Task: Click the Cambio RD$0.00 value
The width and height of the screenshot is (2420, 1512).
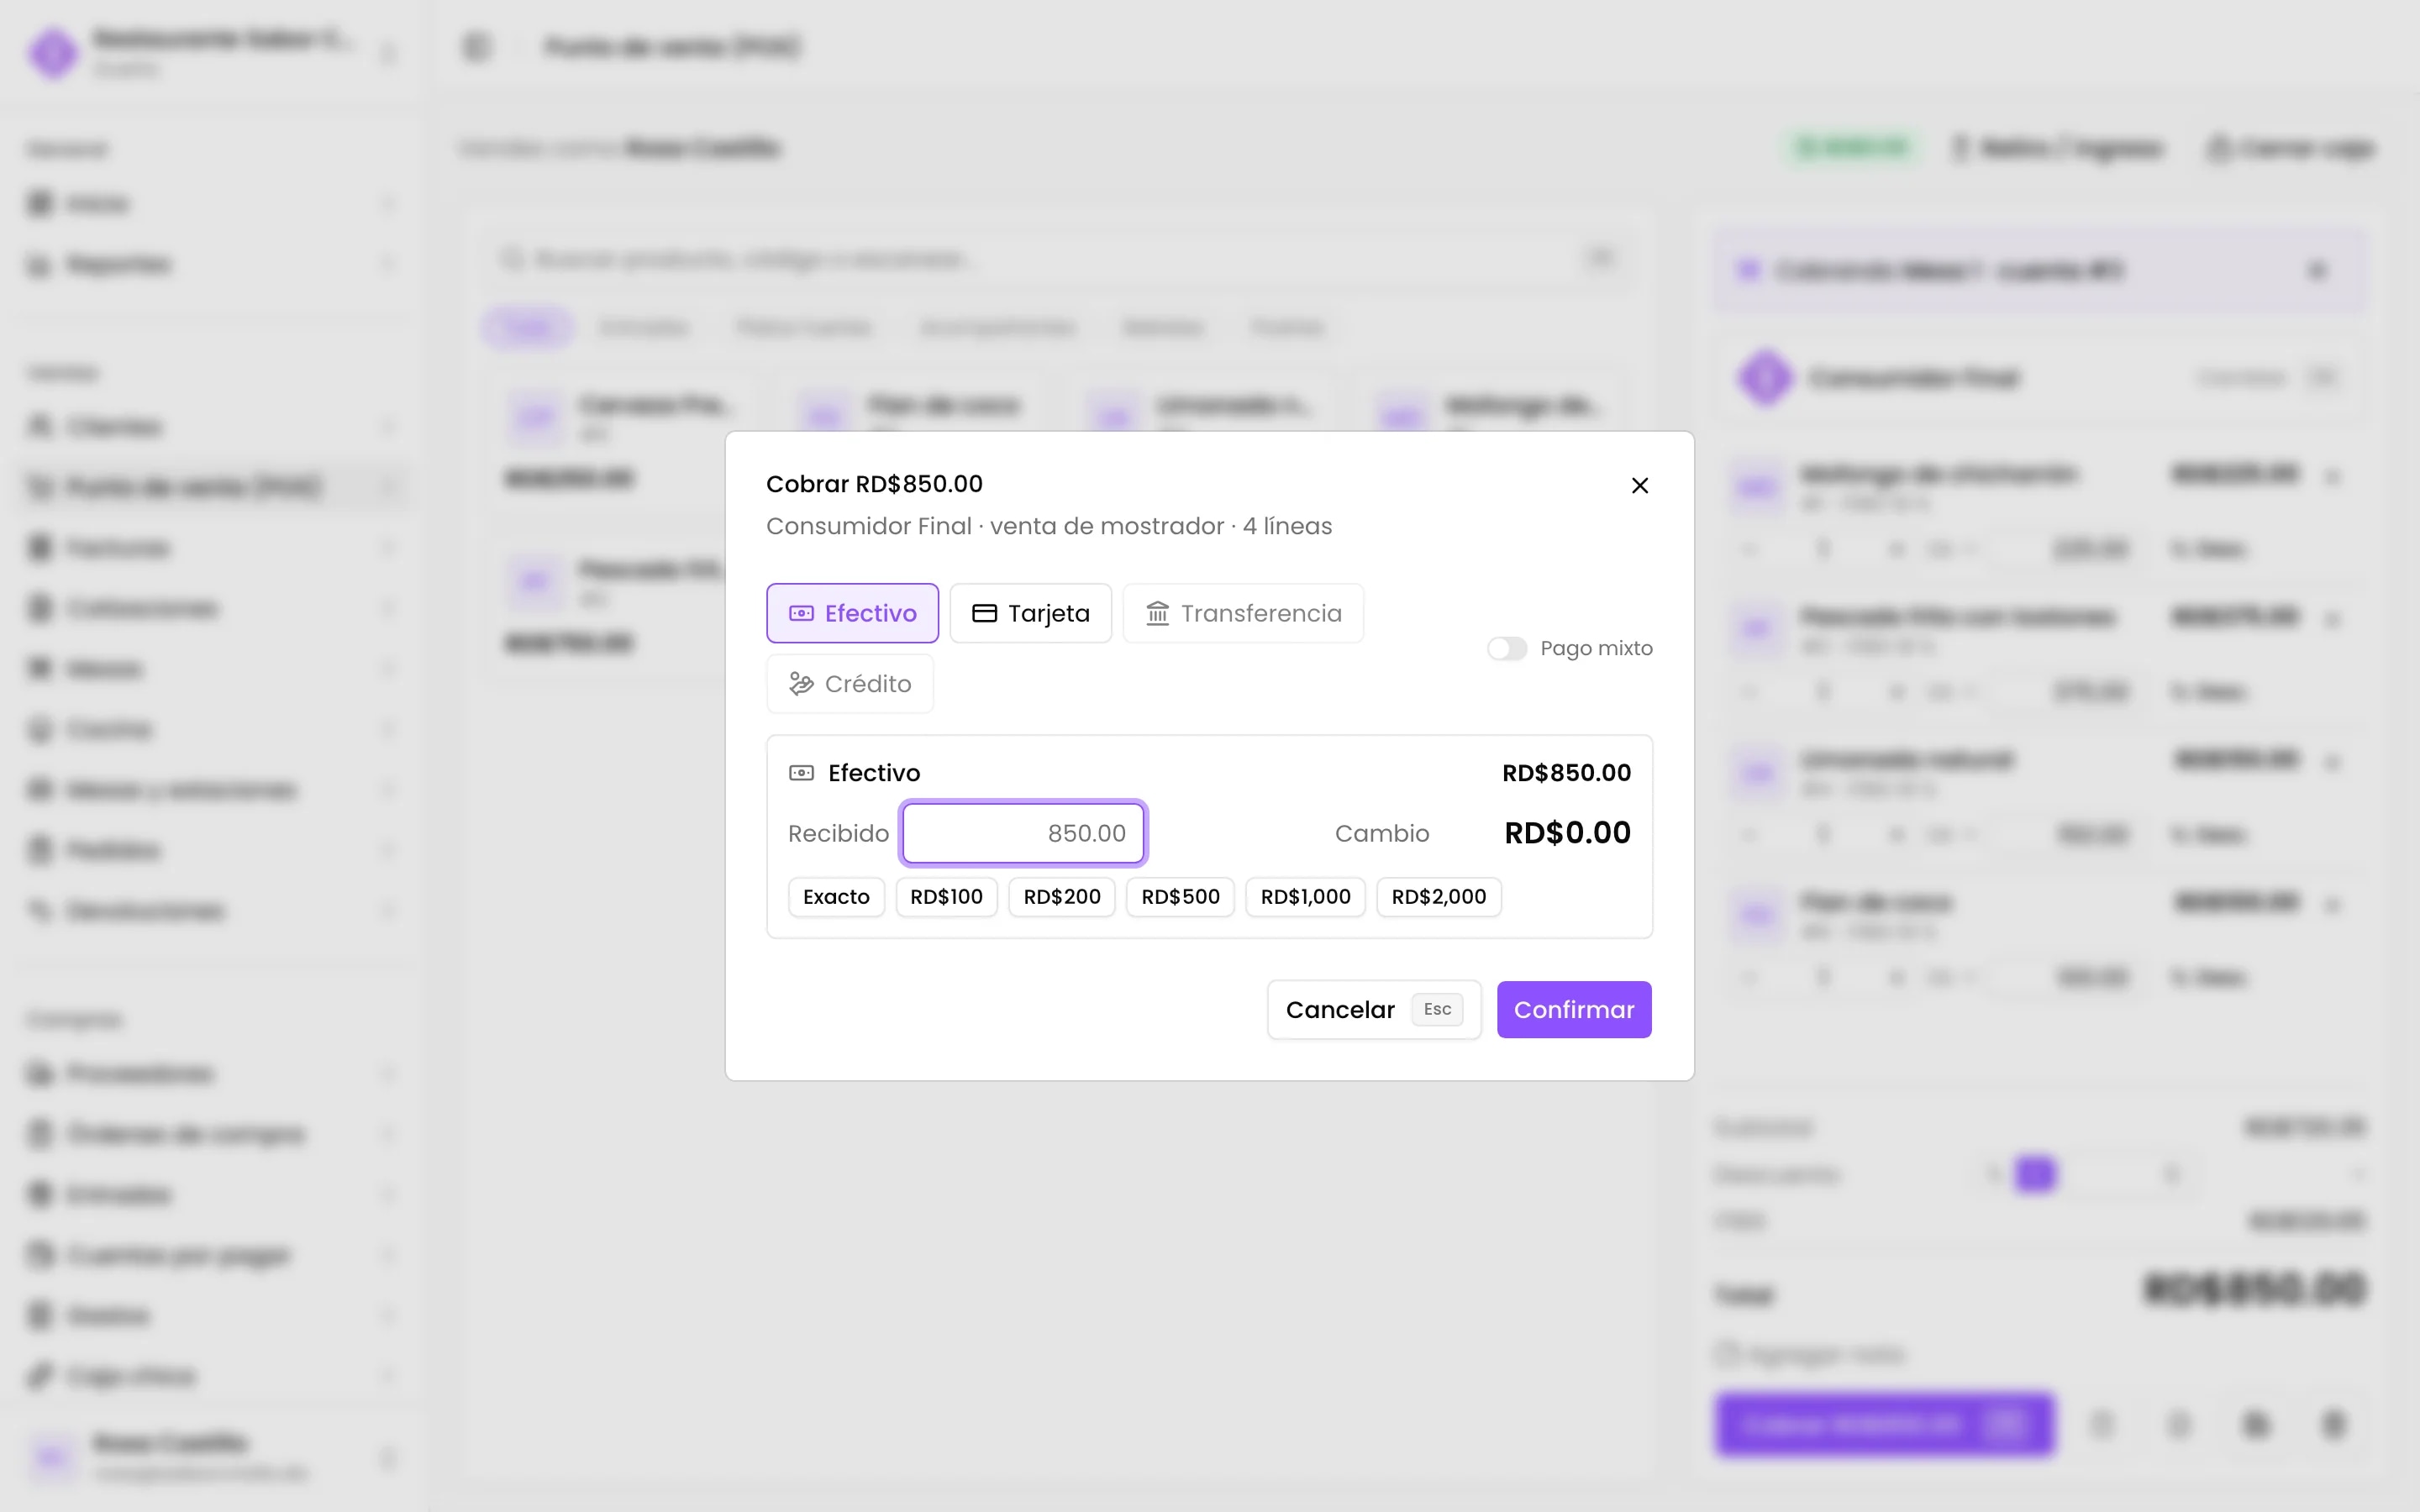Action: [x=1567, y=833]
